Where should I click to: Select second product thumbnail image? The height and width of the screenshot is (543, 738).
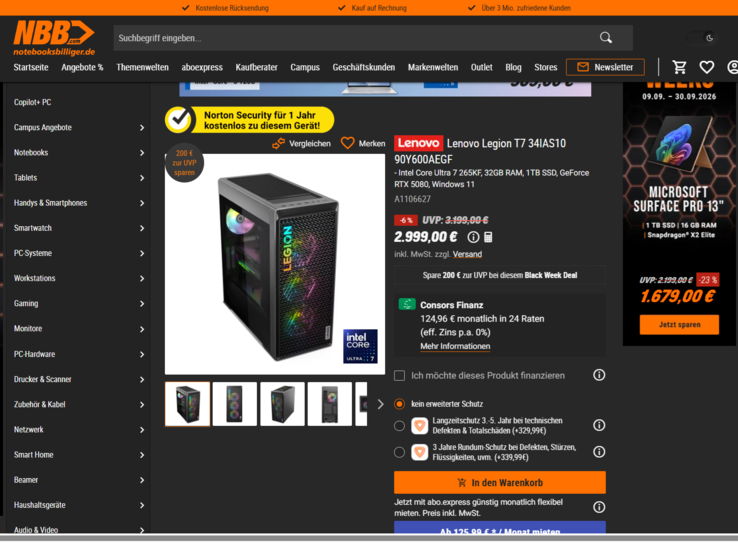coord(235,404)
